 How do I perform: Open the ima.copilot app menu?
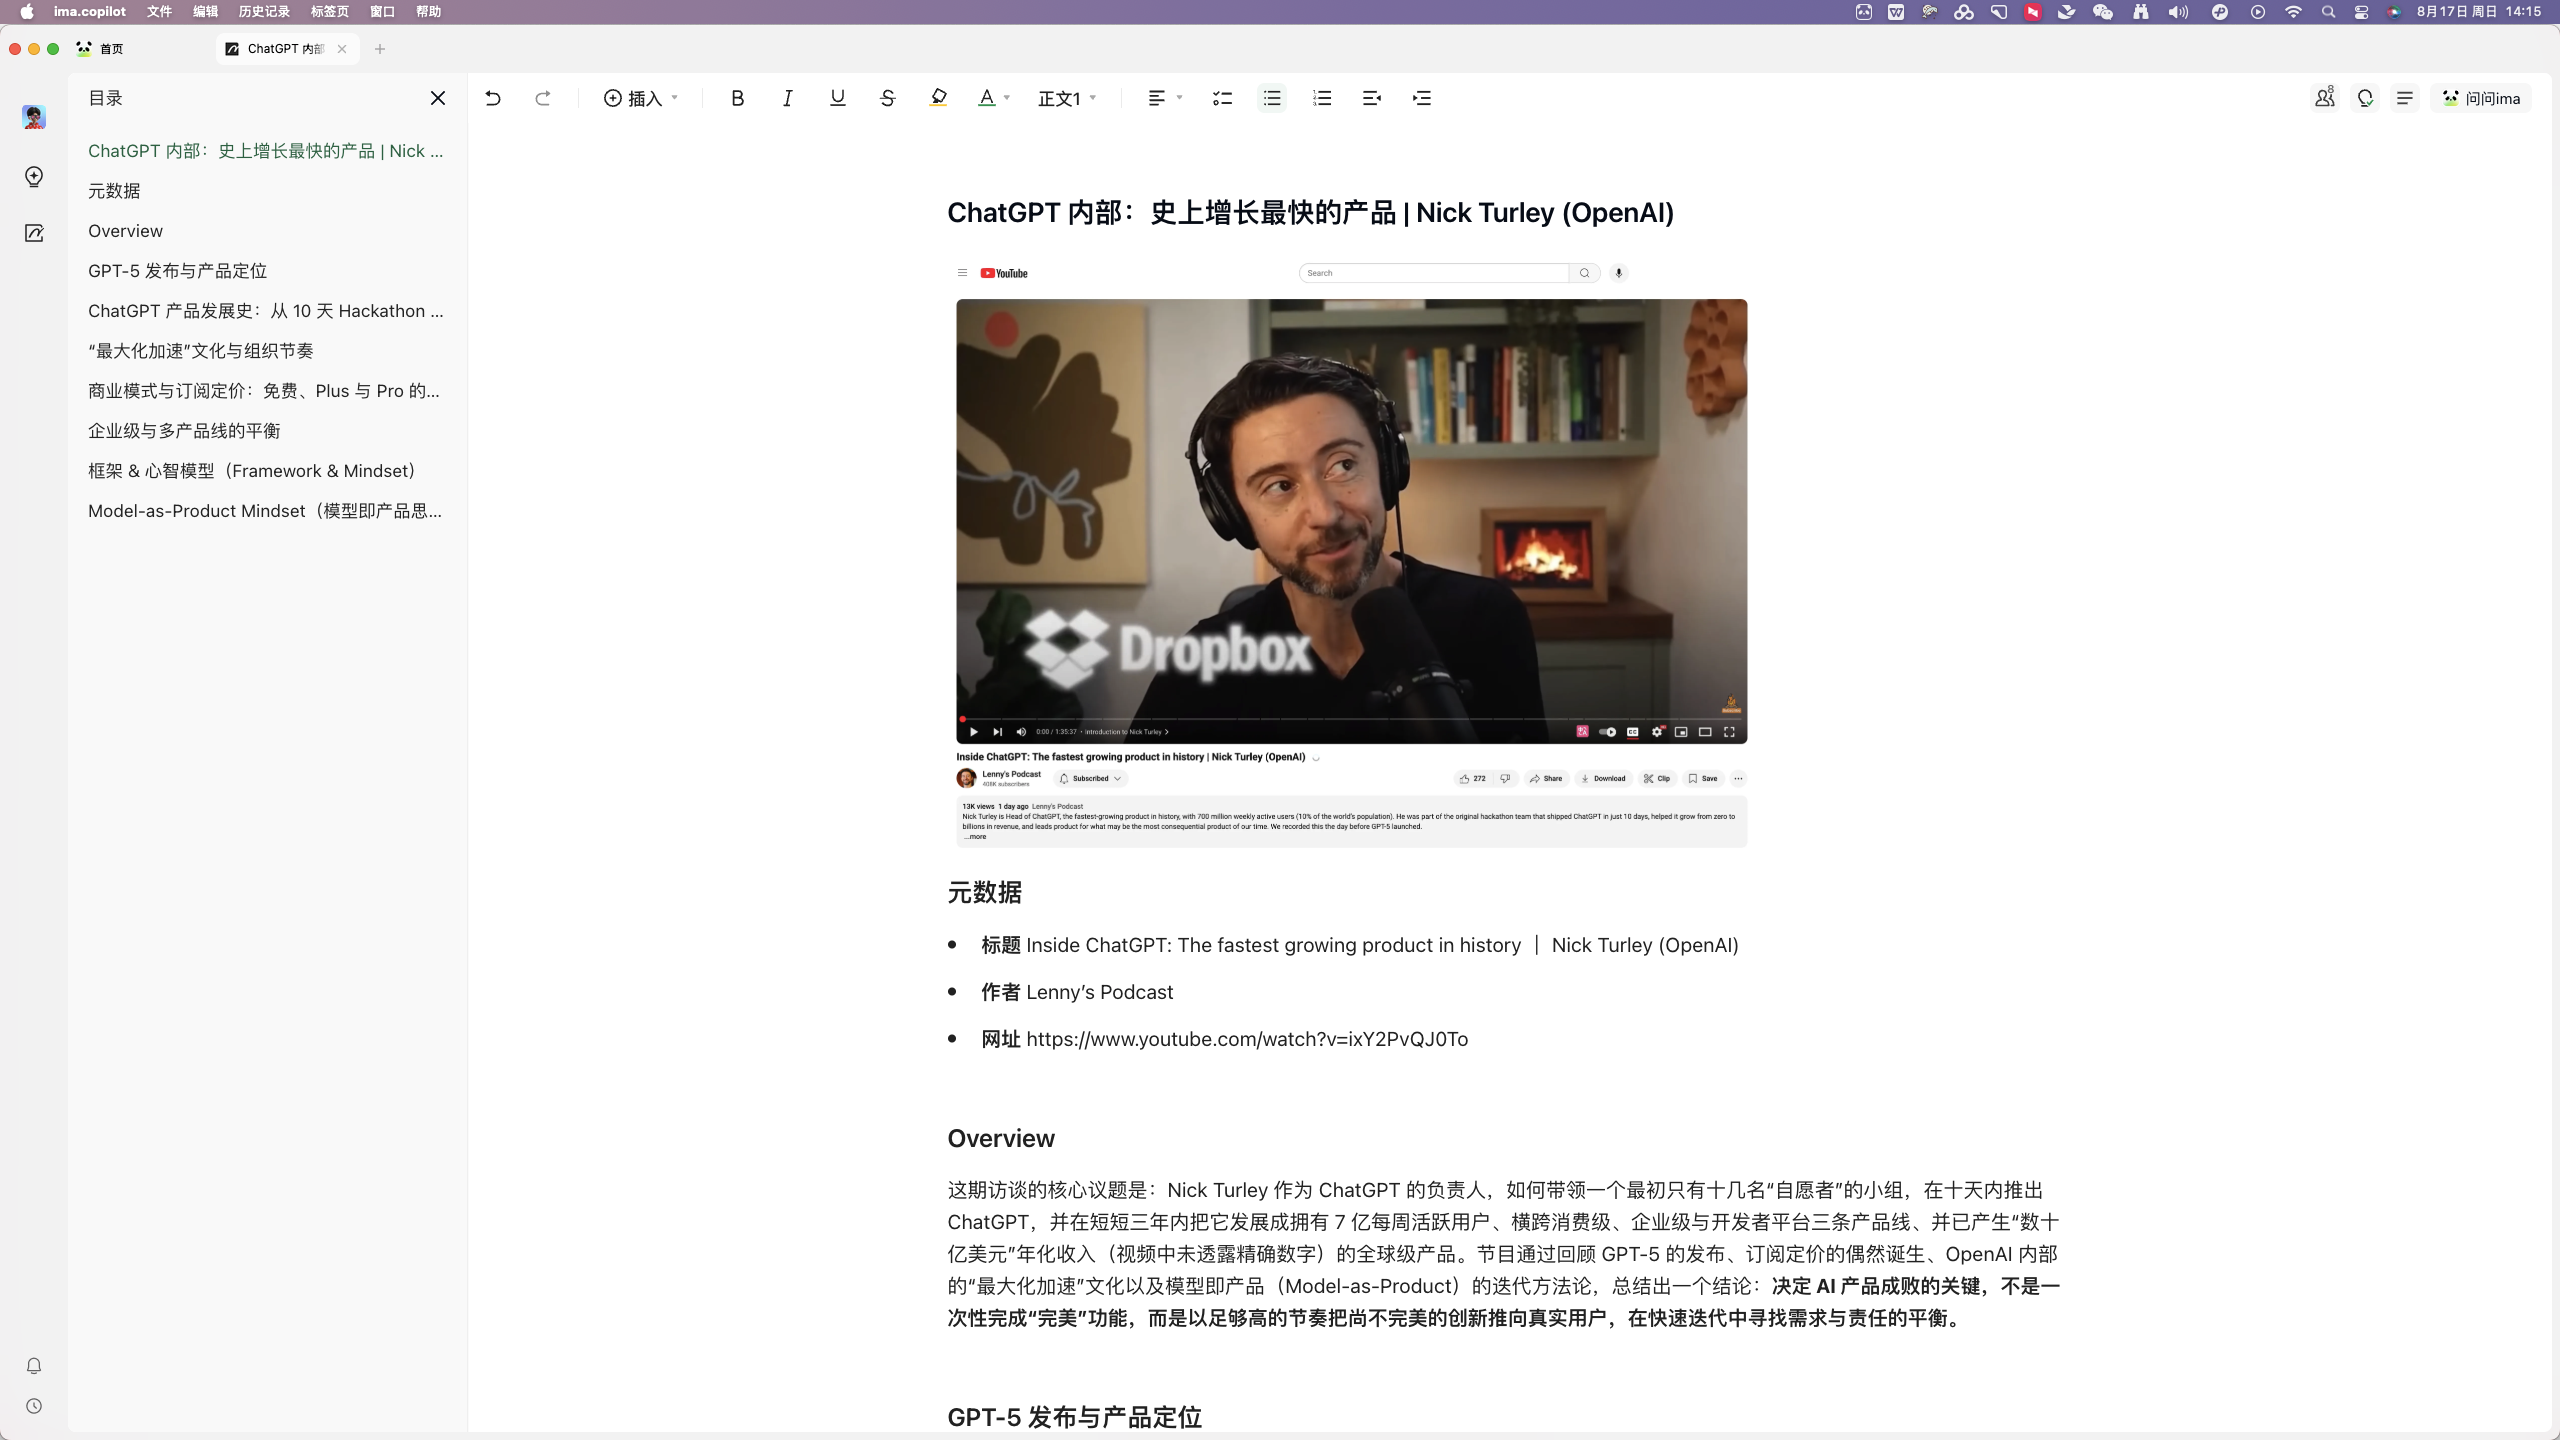[x=89, y=12]
